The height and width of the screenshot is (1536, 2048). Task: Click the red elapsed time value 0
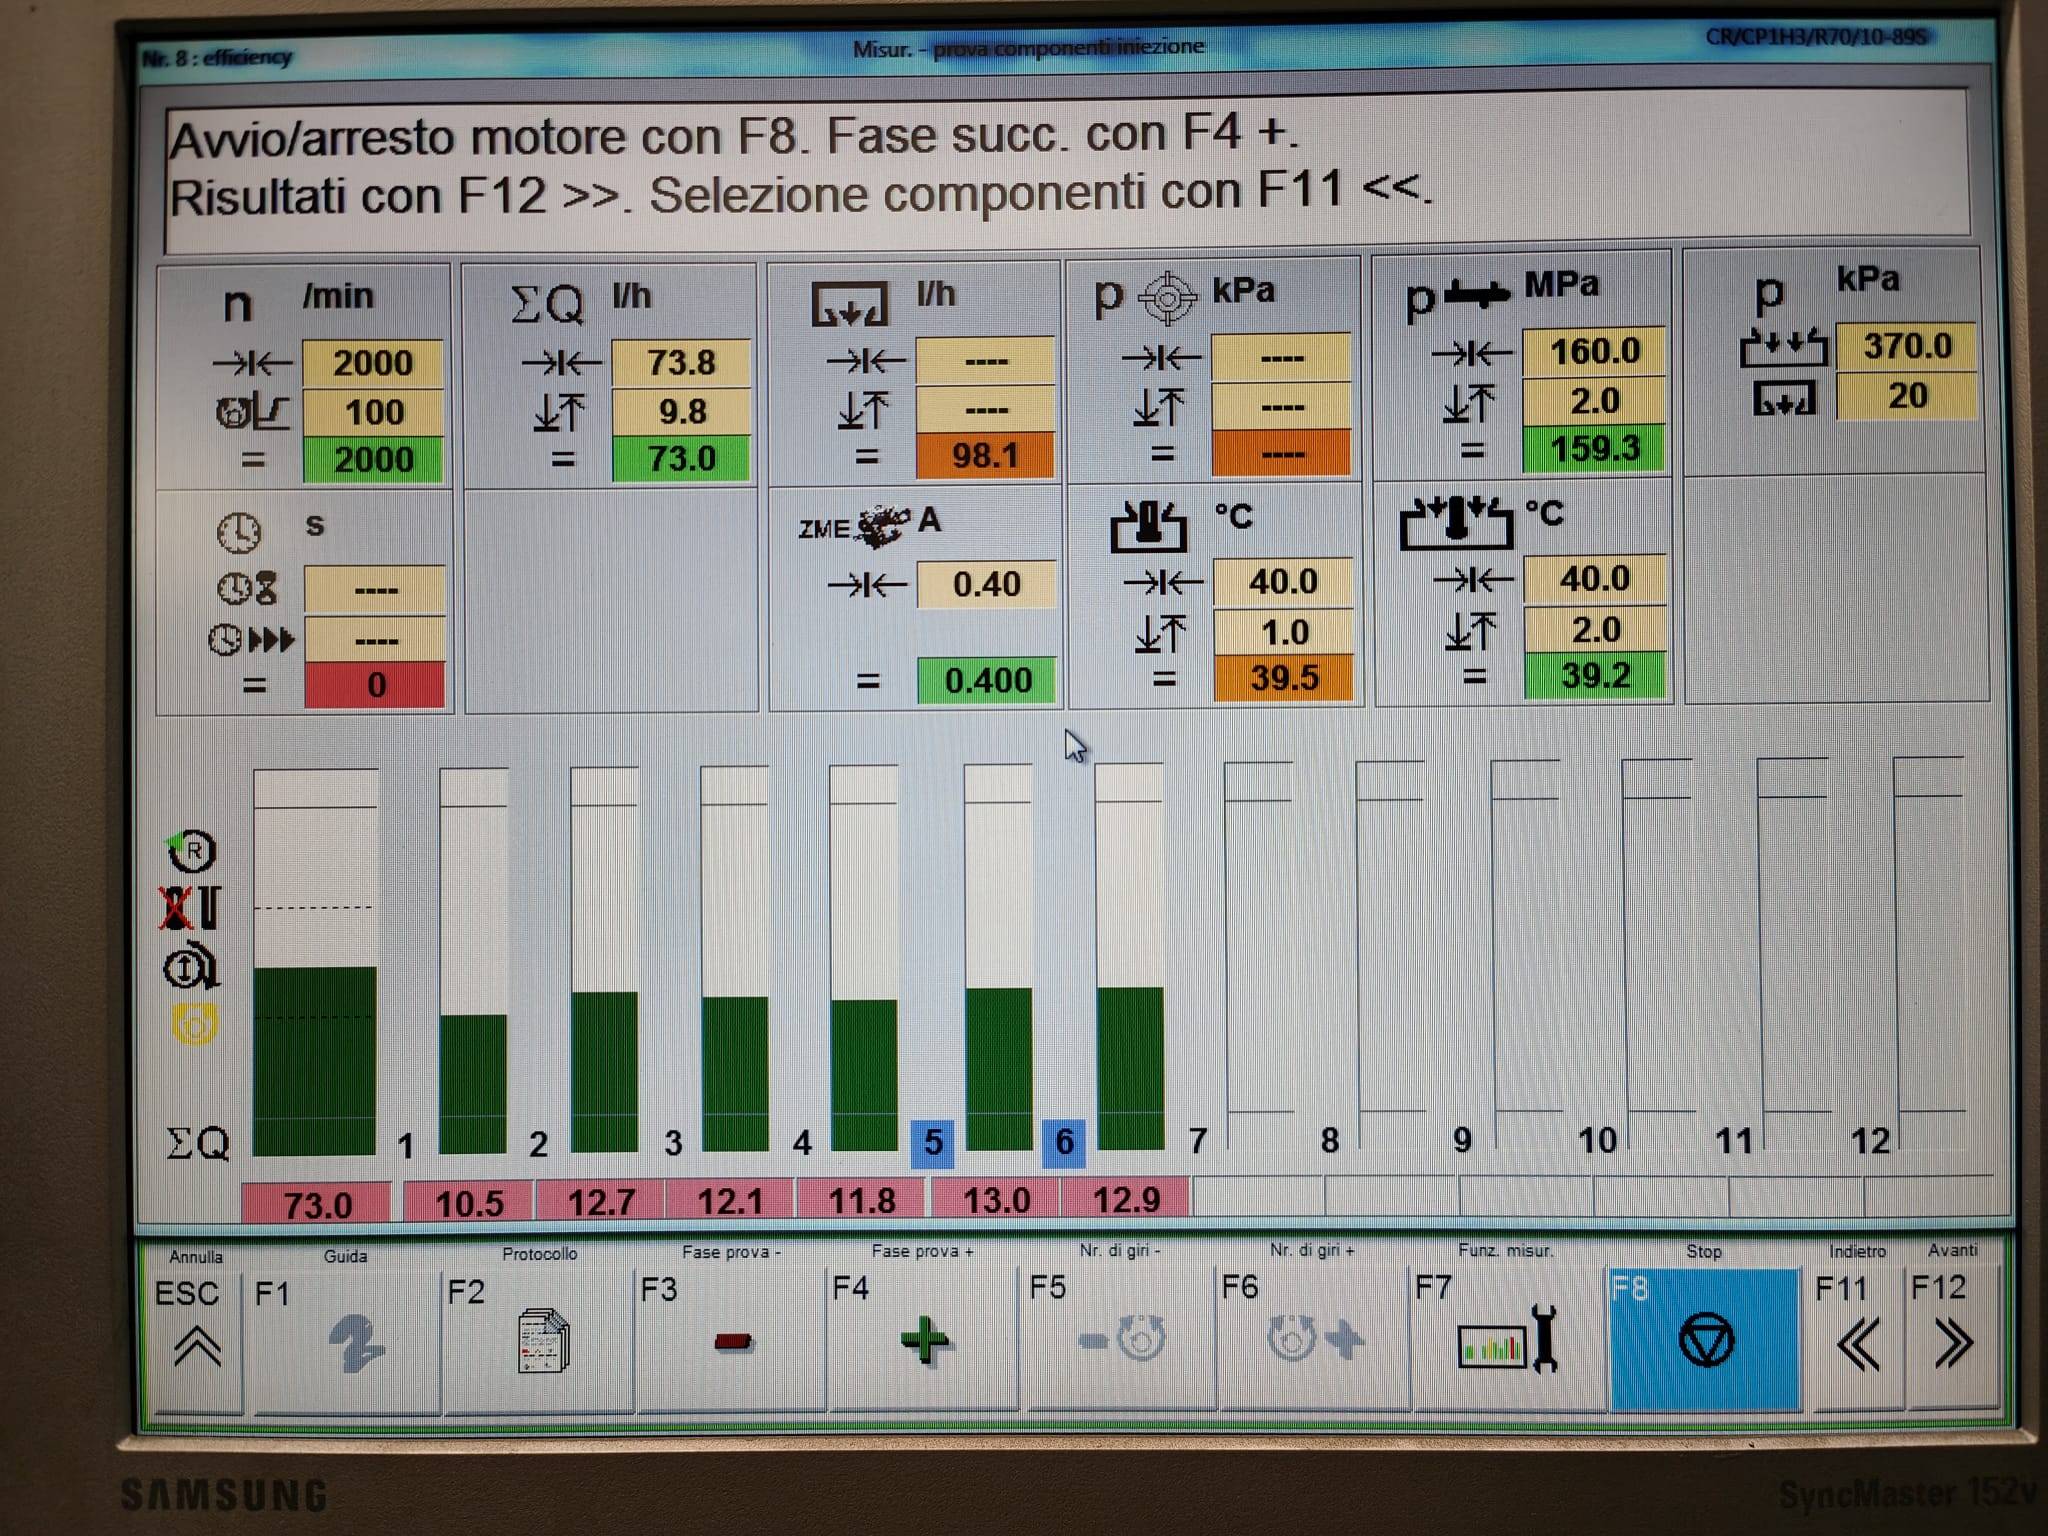click(x=375, y=685)
